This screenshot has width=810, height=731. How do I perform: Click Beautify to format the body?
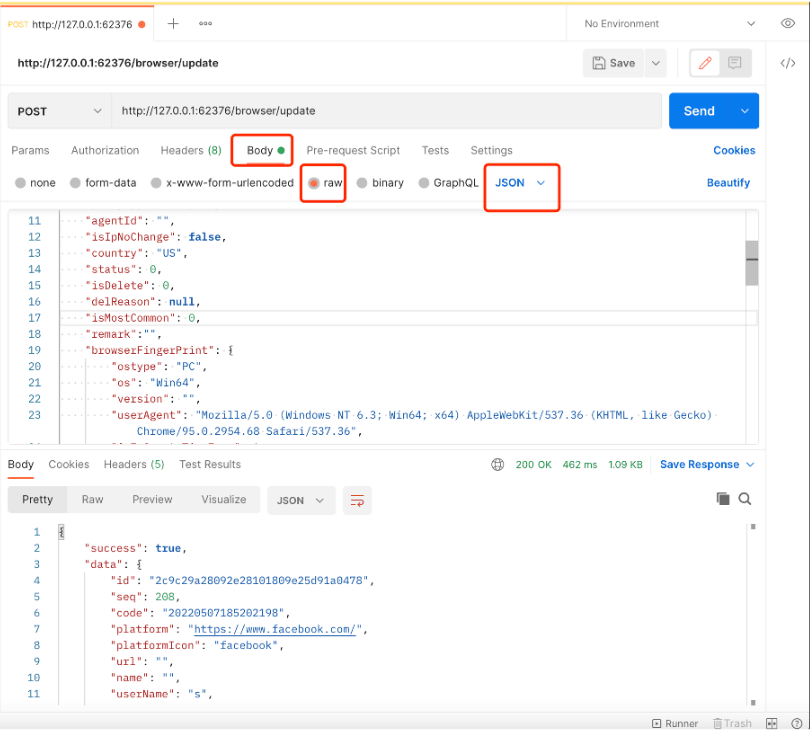pos(728,183)
